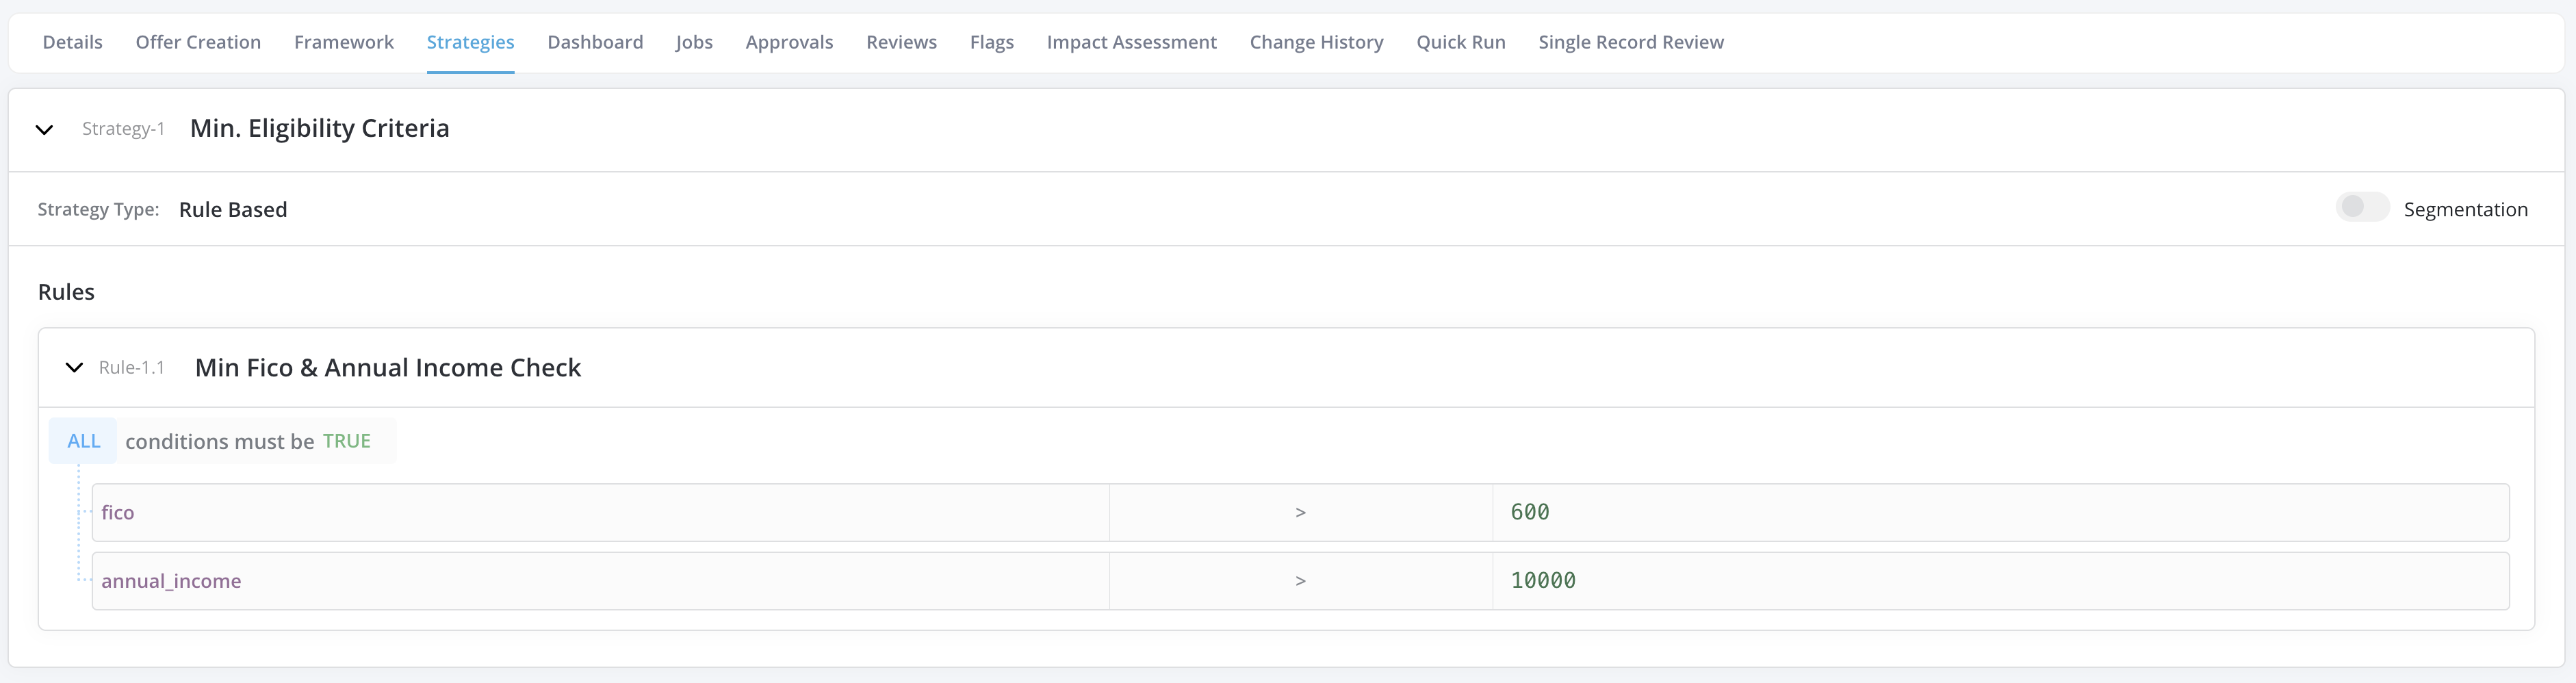View the Impact Assessment tab
Screen dimensions: 2576x683
1131,42
